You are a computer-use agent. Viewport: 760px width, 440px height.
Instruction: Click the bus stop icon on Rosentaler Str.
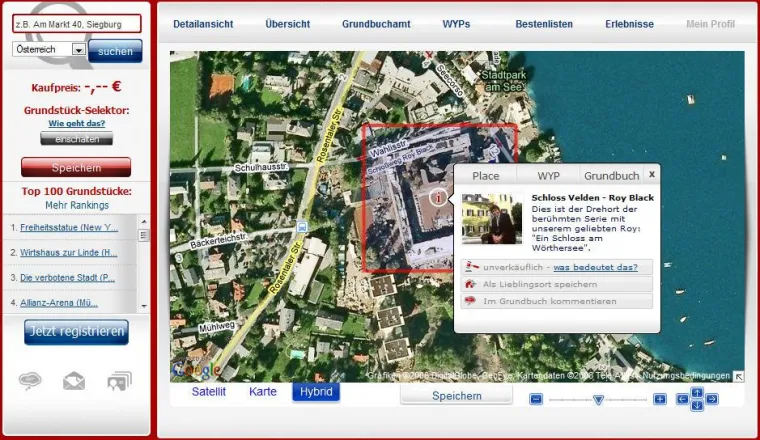click(301, 227)
